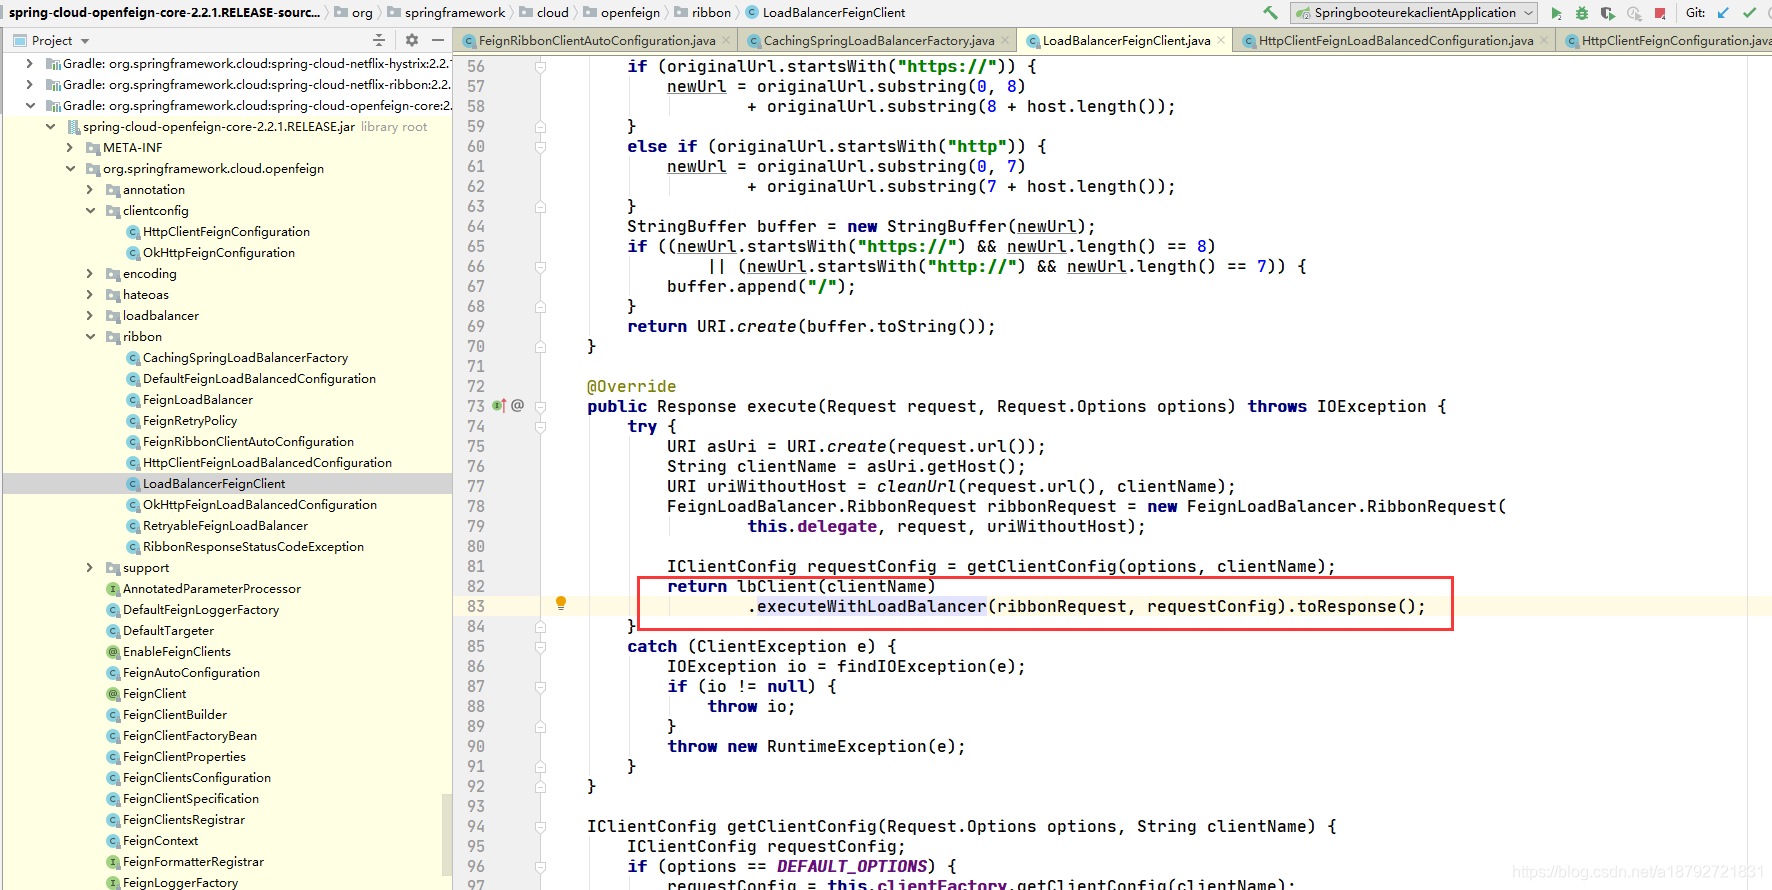Expand the spring-cloud-netflix-ribbon Gradle library

[29, 84]
